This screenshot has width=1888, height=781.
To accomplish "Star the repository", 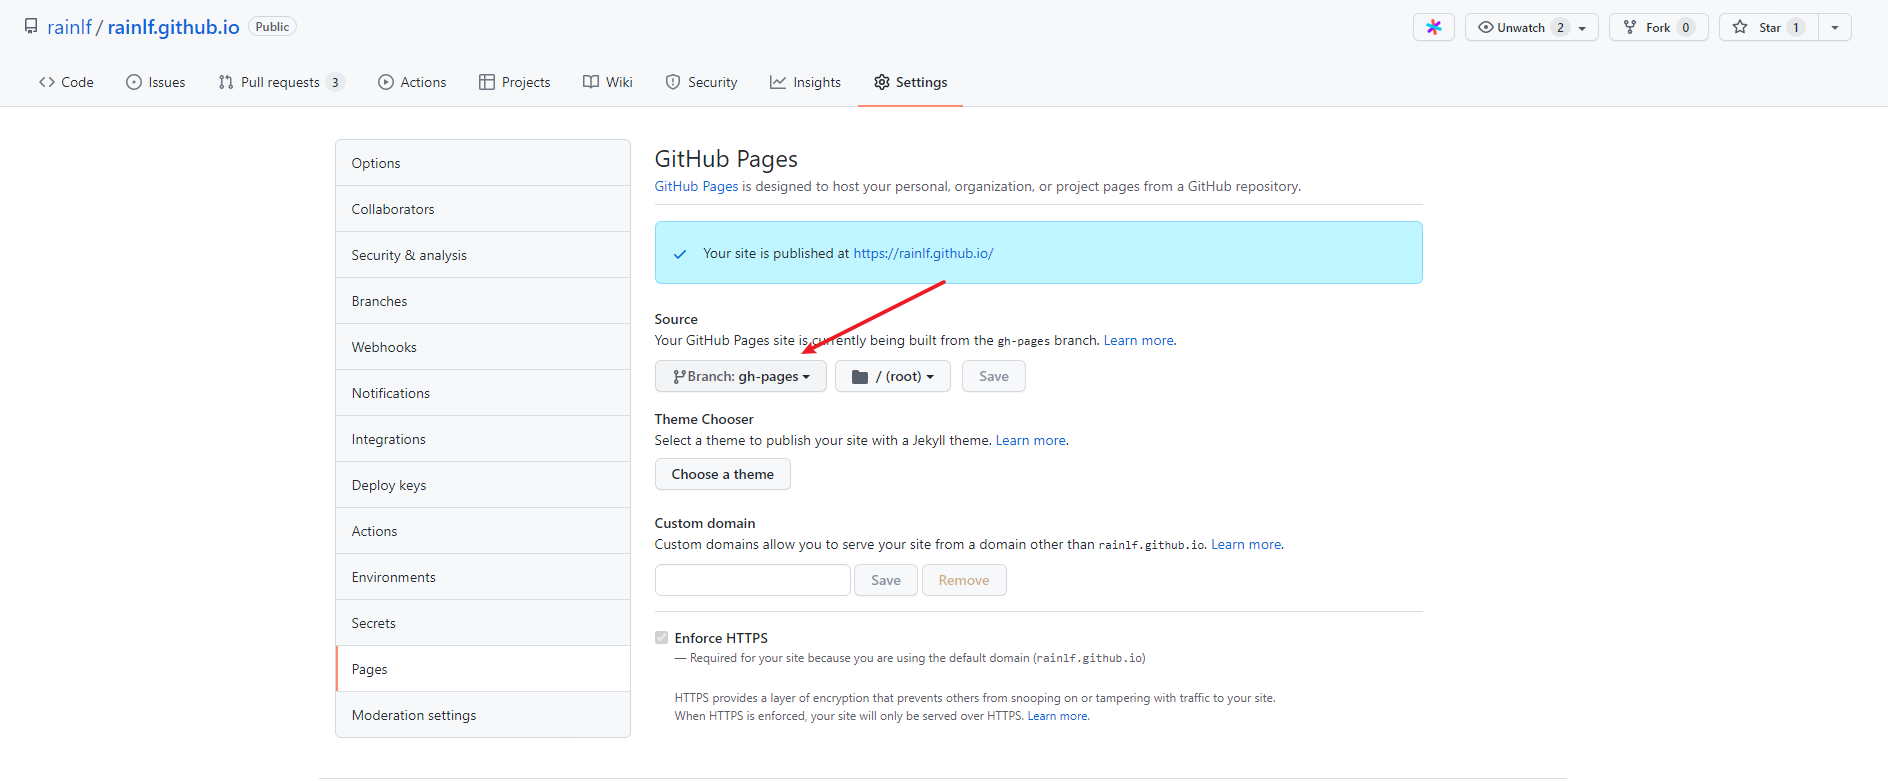I will click(1768, 27).
